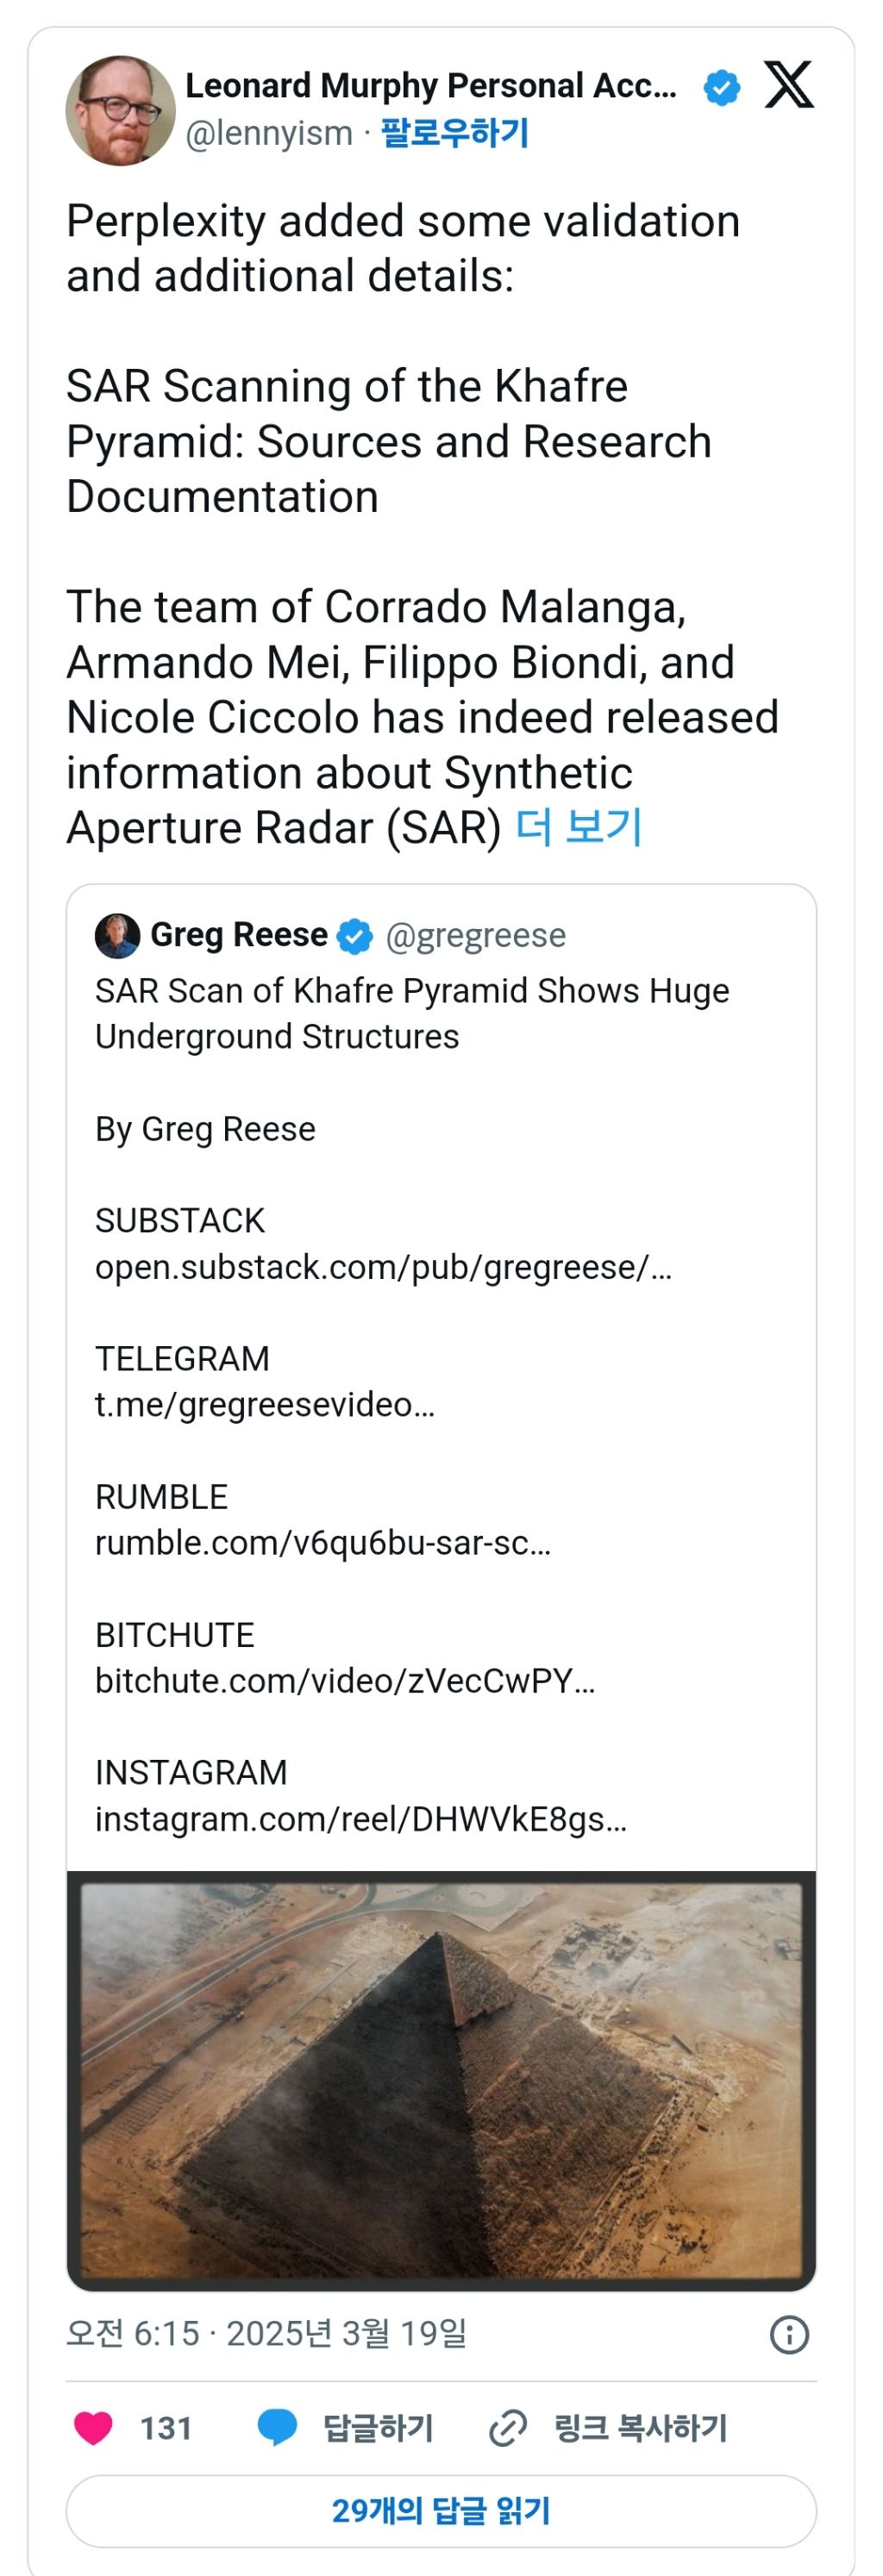Click the tweet timestamp date
883x2576 pixels.
point(266,2334)
